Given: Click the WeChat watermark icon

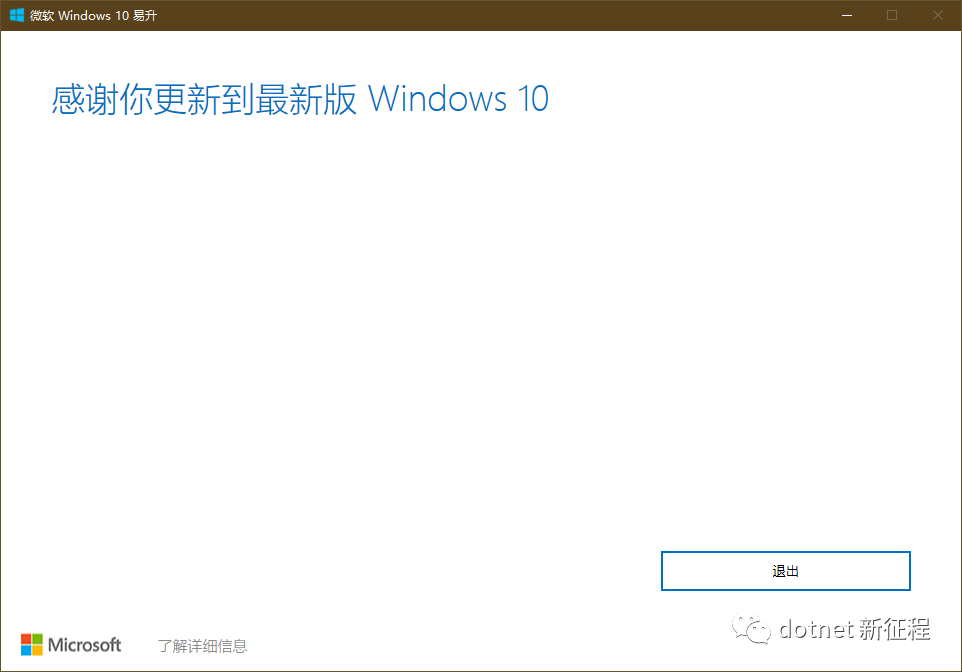Looking at the screenshot, I should (x=751, y=629).
